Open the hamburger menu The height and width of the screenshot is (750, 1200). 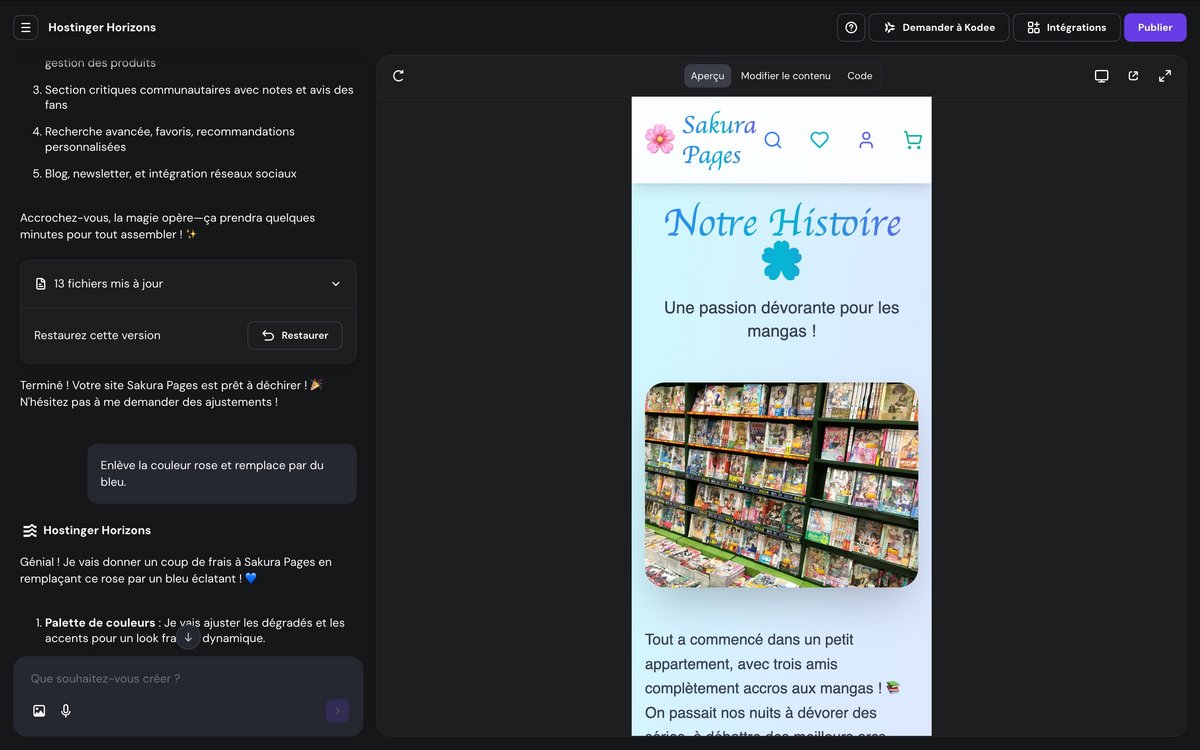pyautogui.click(x=26, y=28)
